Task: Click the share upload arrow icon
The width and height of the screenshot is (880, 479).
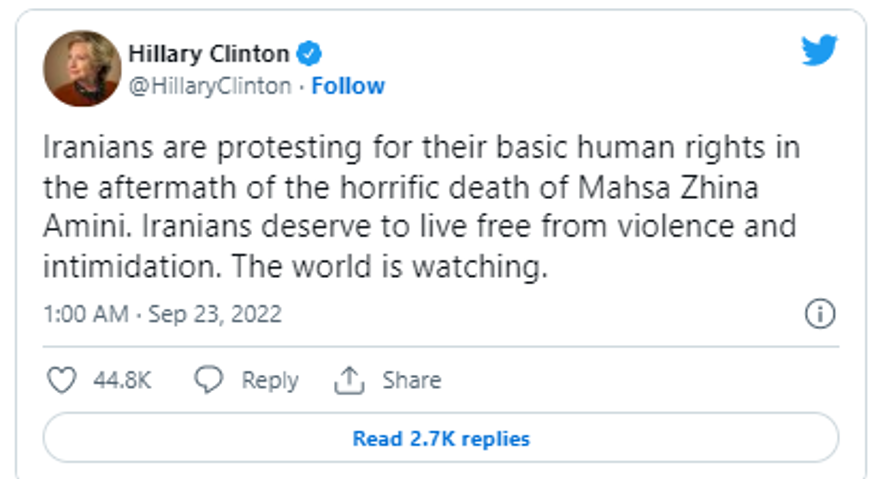Action: [x=348, y=380]
